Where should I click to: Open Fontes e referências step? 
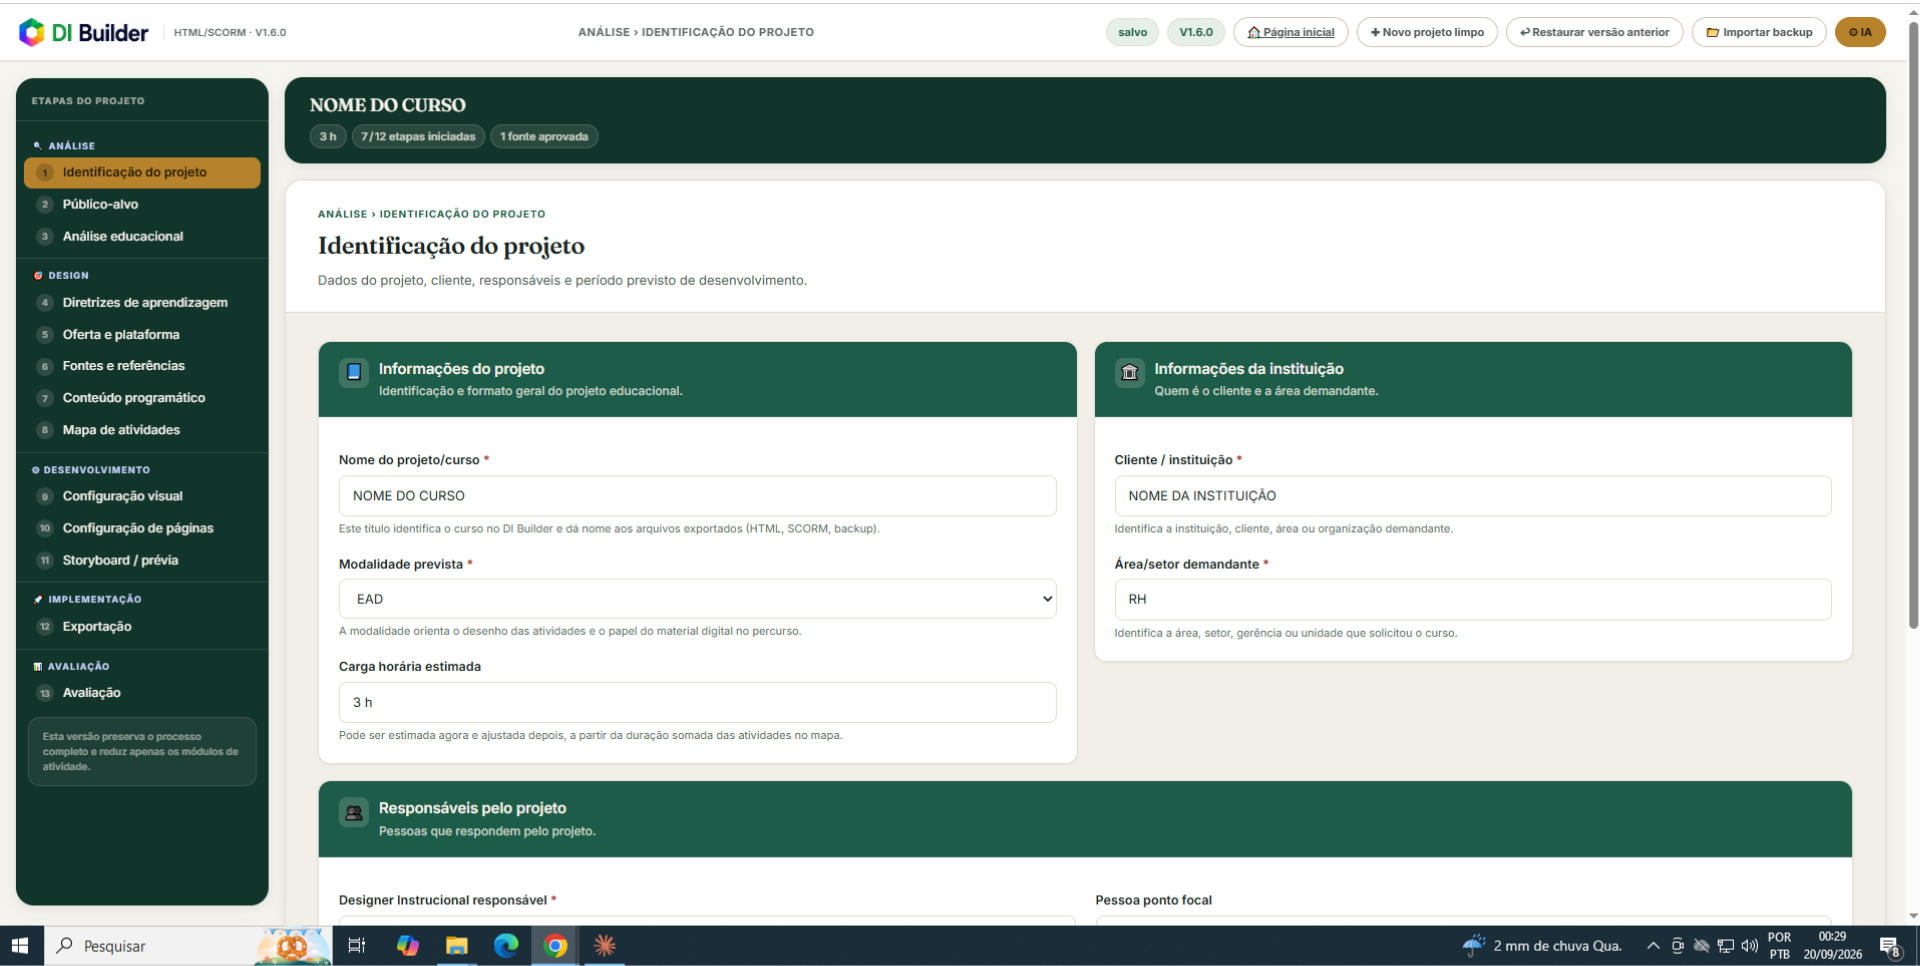coord(142,366)
